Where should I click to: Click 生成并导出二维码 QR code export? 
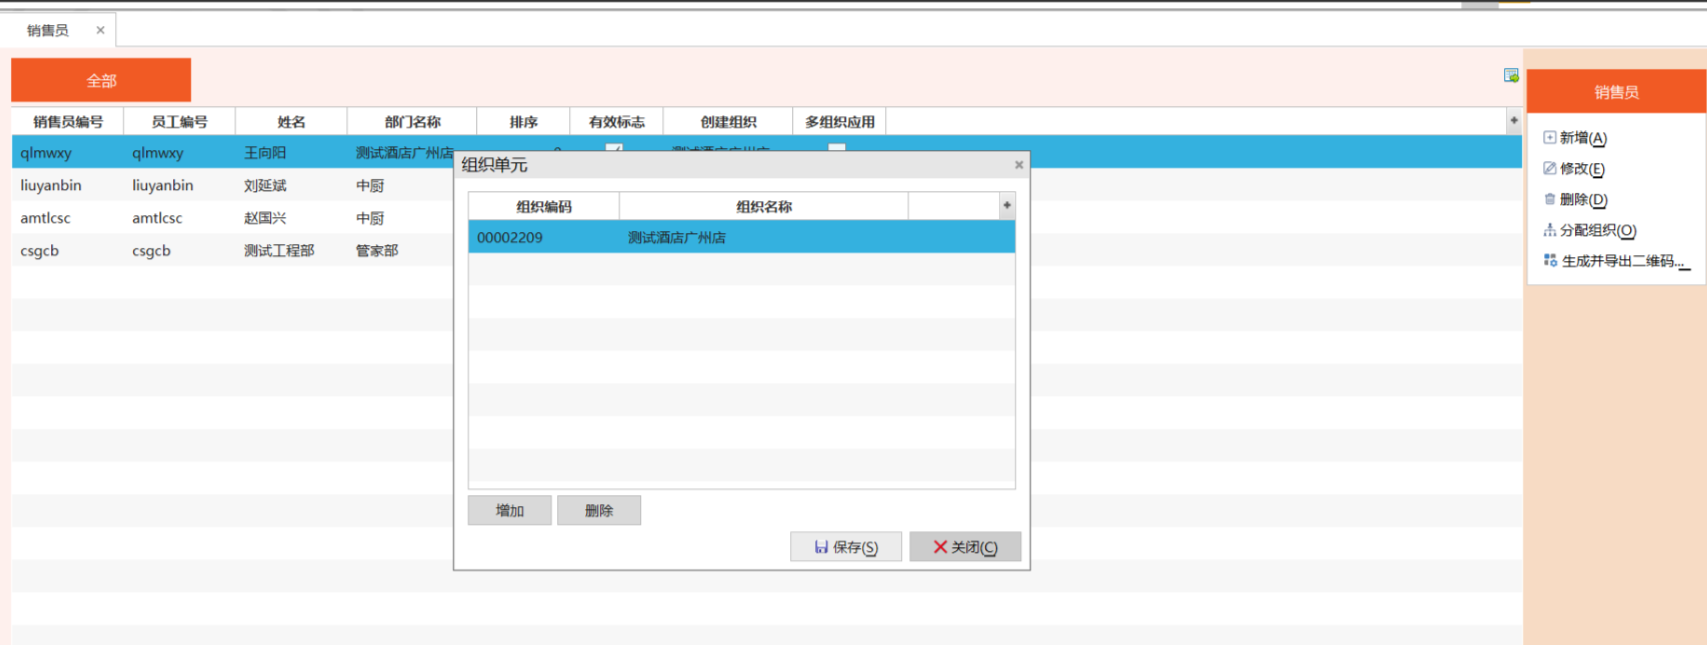tap(1615, 261)
